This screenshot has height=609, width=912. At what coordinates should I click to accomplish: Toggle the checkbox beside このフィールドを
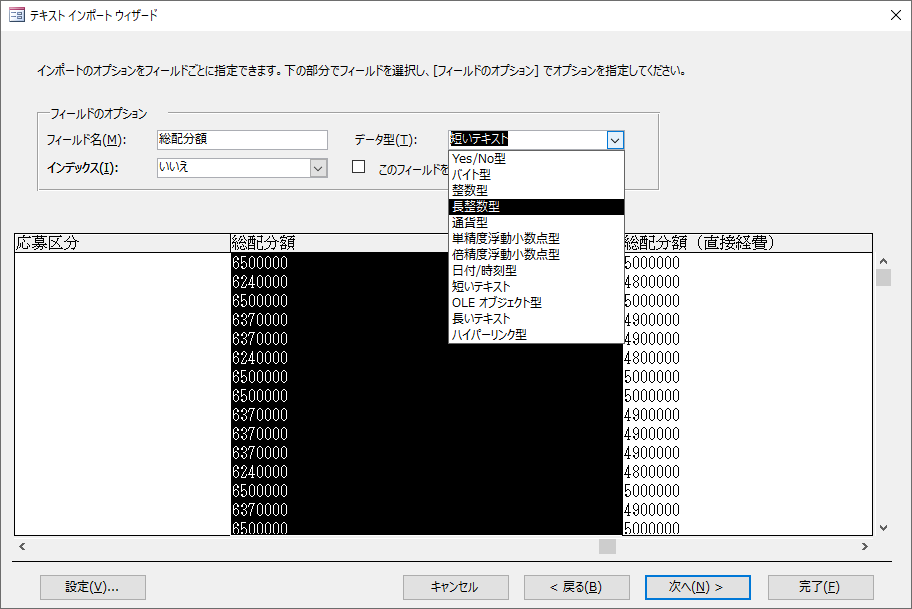click(x=359, y=167)
